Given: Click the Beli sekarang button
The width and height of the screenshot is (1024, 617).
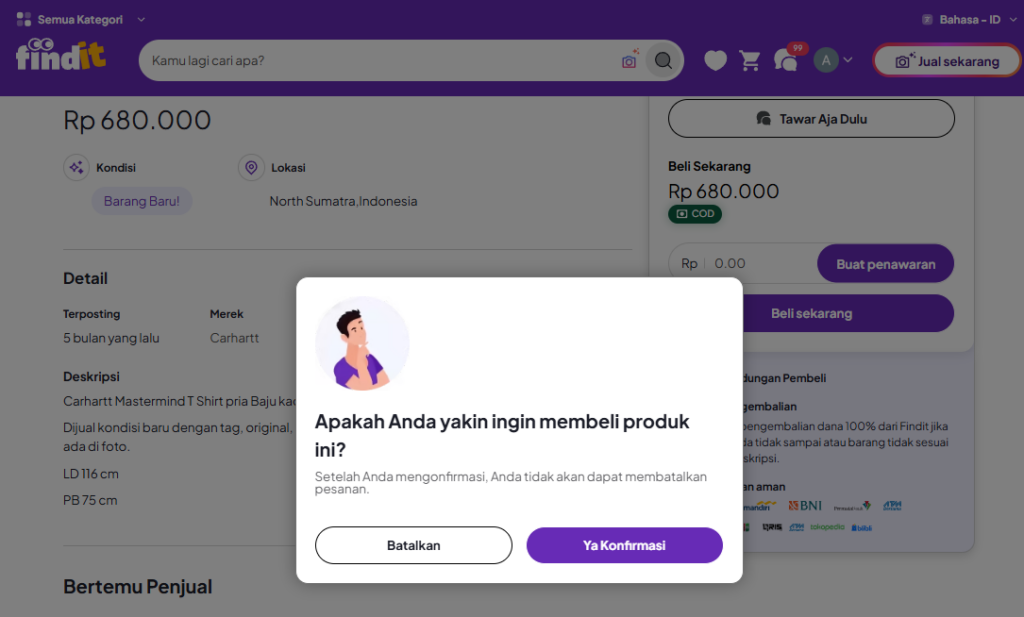Looking at the screenshot, I should [x=811, y=313].
